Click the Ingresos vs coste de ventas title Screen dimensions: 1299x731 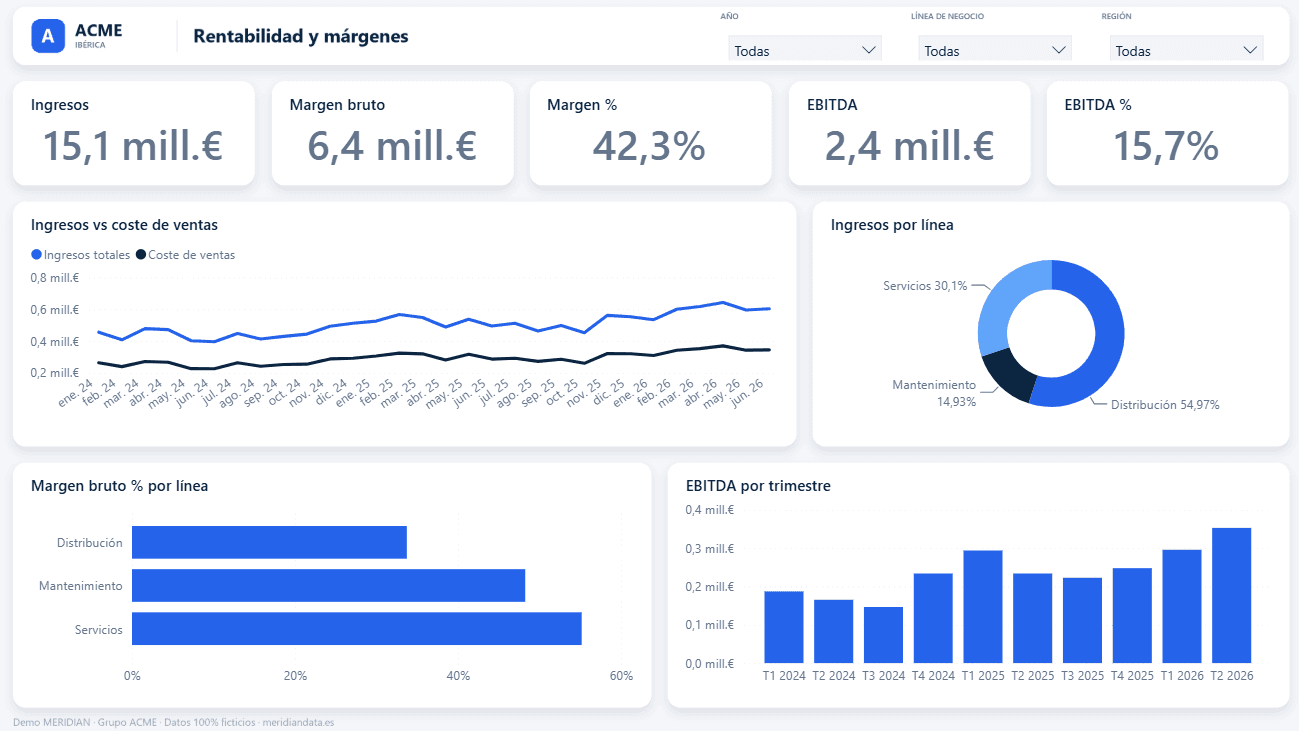(124, 225)
